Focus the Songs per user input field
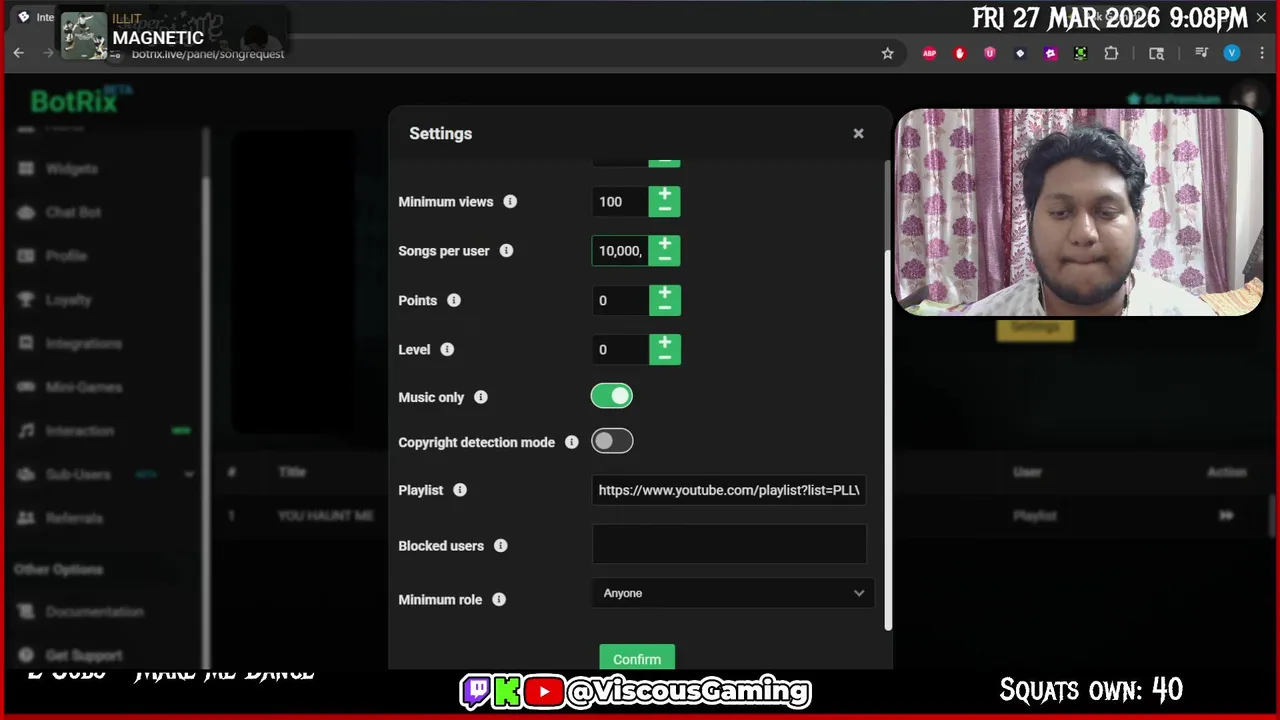1280x720 pixels. pyautogui.click(x=620, y=250)
